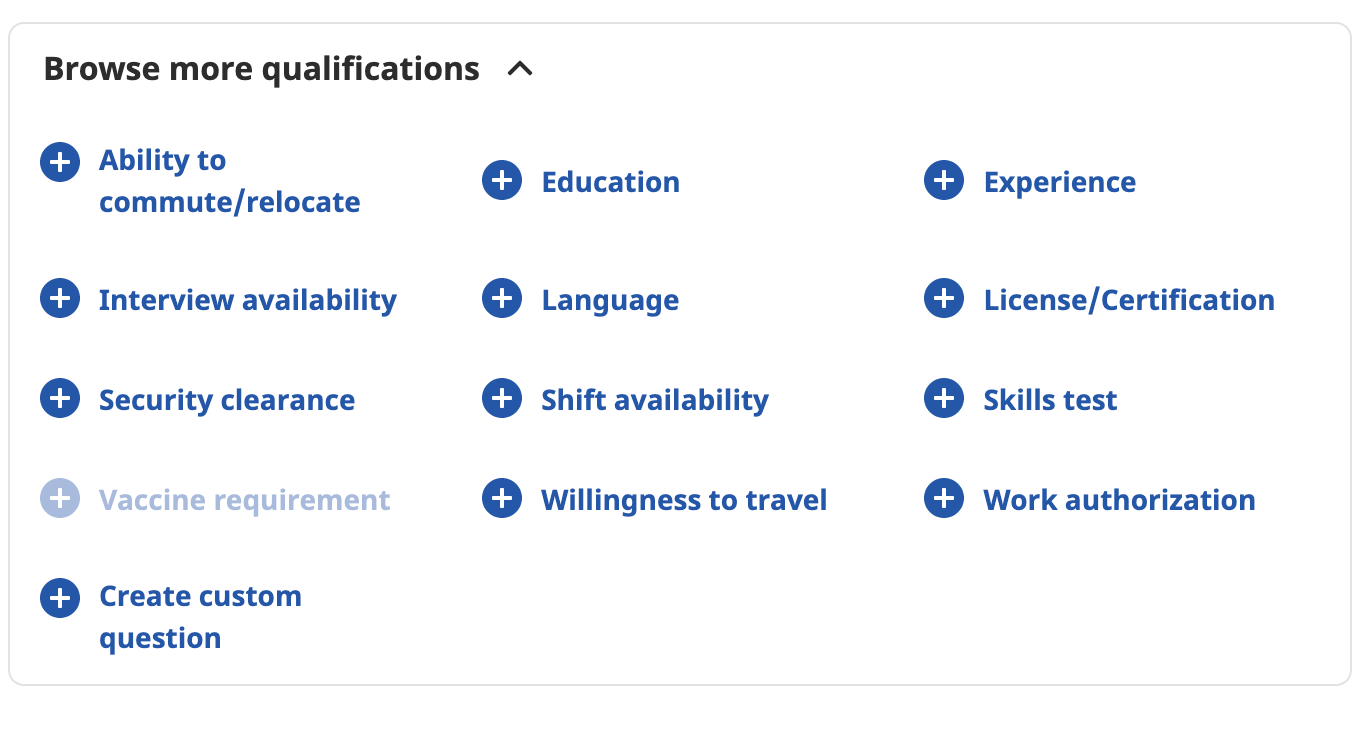Click plus icon next to License/Certification
1372x730 pixels.
tap(944, 299)
